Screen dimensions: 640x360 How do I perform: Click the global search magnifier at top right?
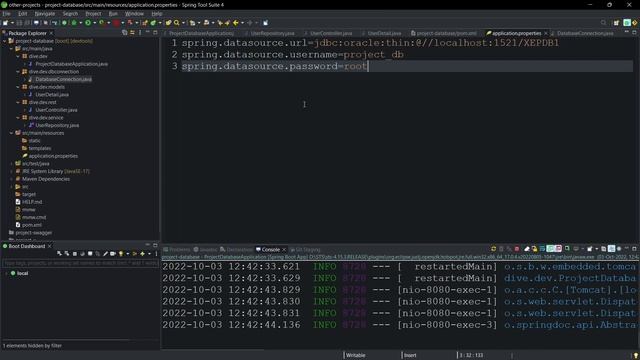pyautogui.click(x=603, y=23)
